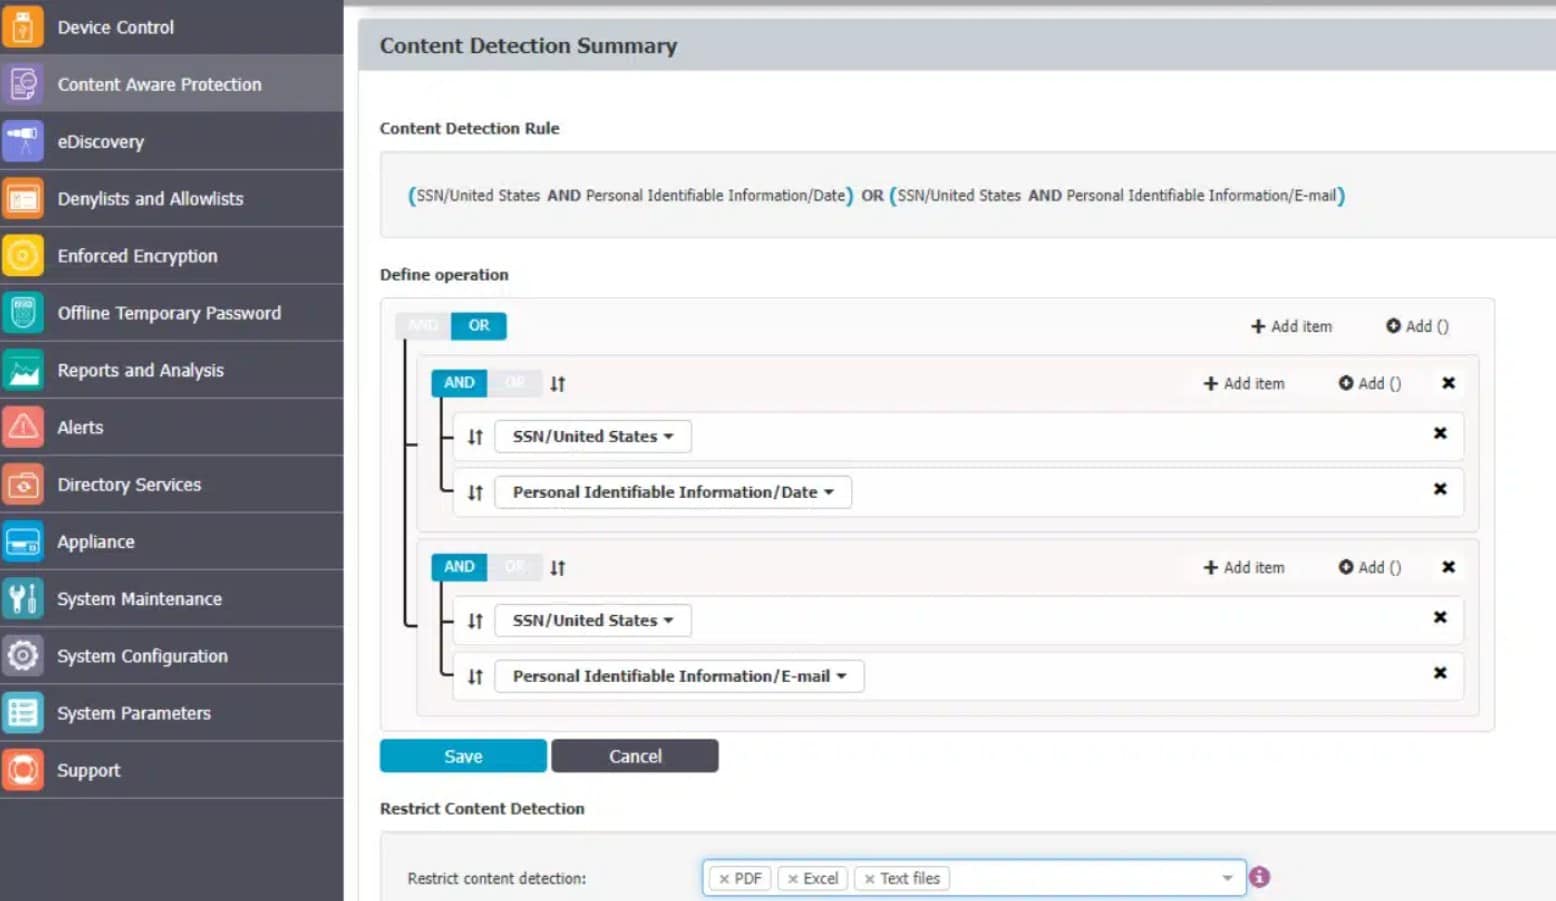Screen dimensions: 1556x901
Task: Expand Personal Identifiable Information/E-mail dropdown
Action: pos(679,676)
